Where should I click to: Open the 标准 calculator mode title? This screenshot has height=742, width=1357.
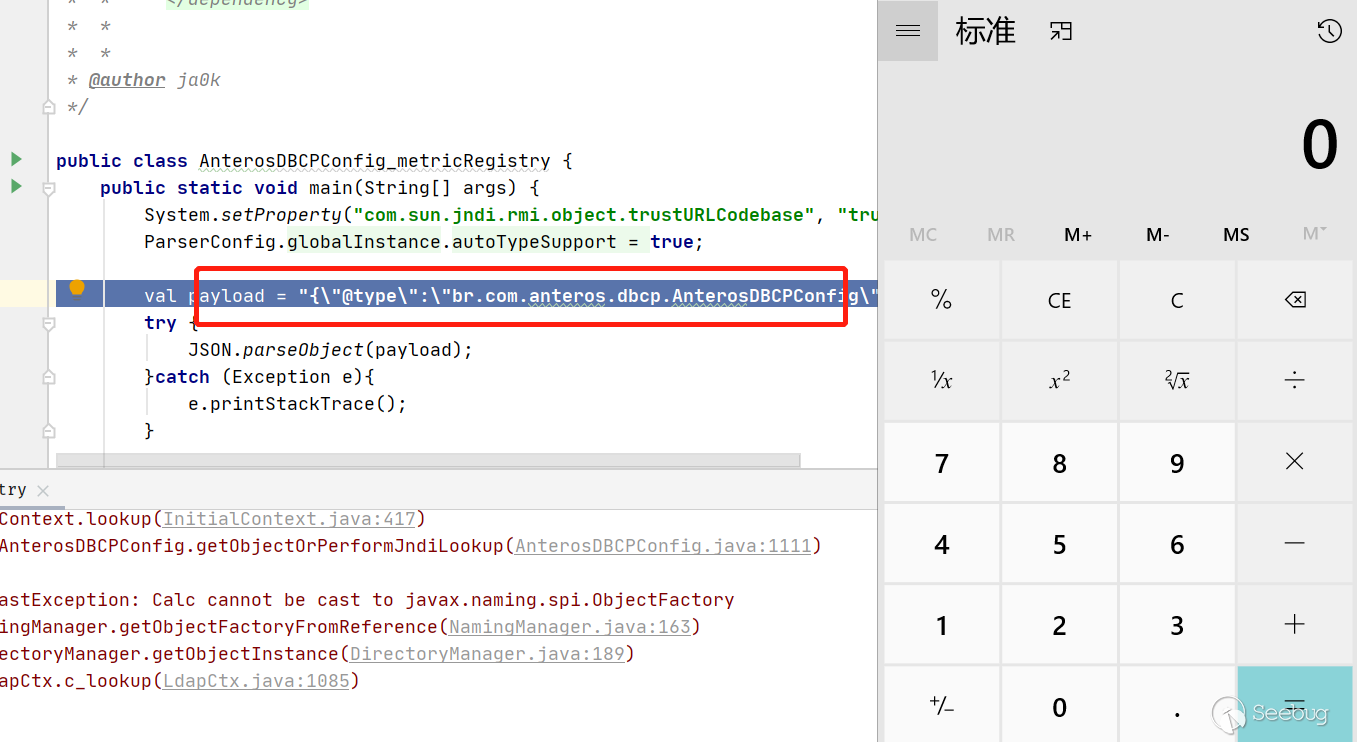986,31
